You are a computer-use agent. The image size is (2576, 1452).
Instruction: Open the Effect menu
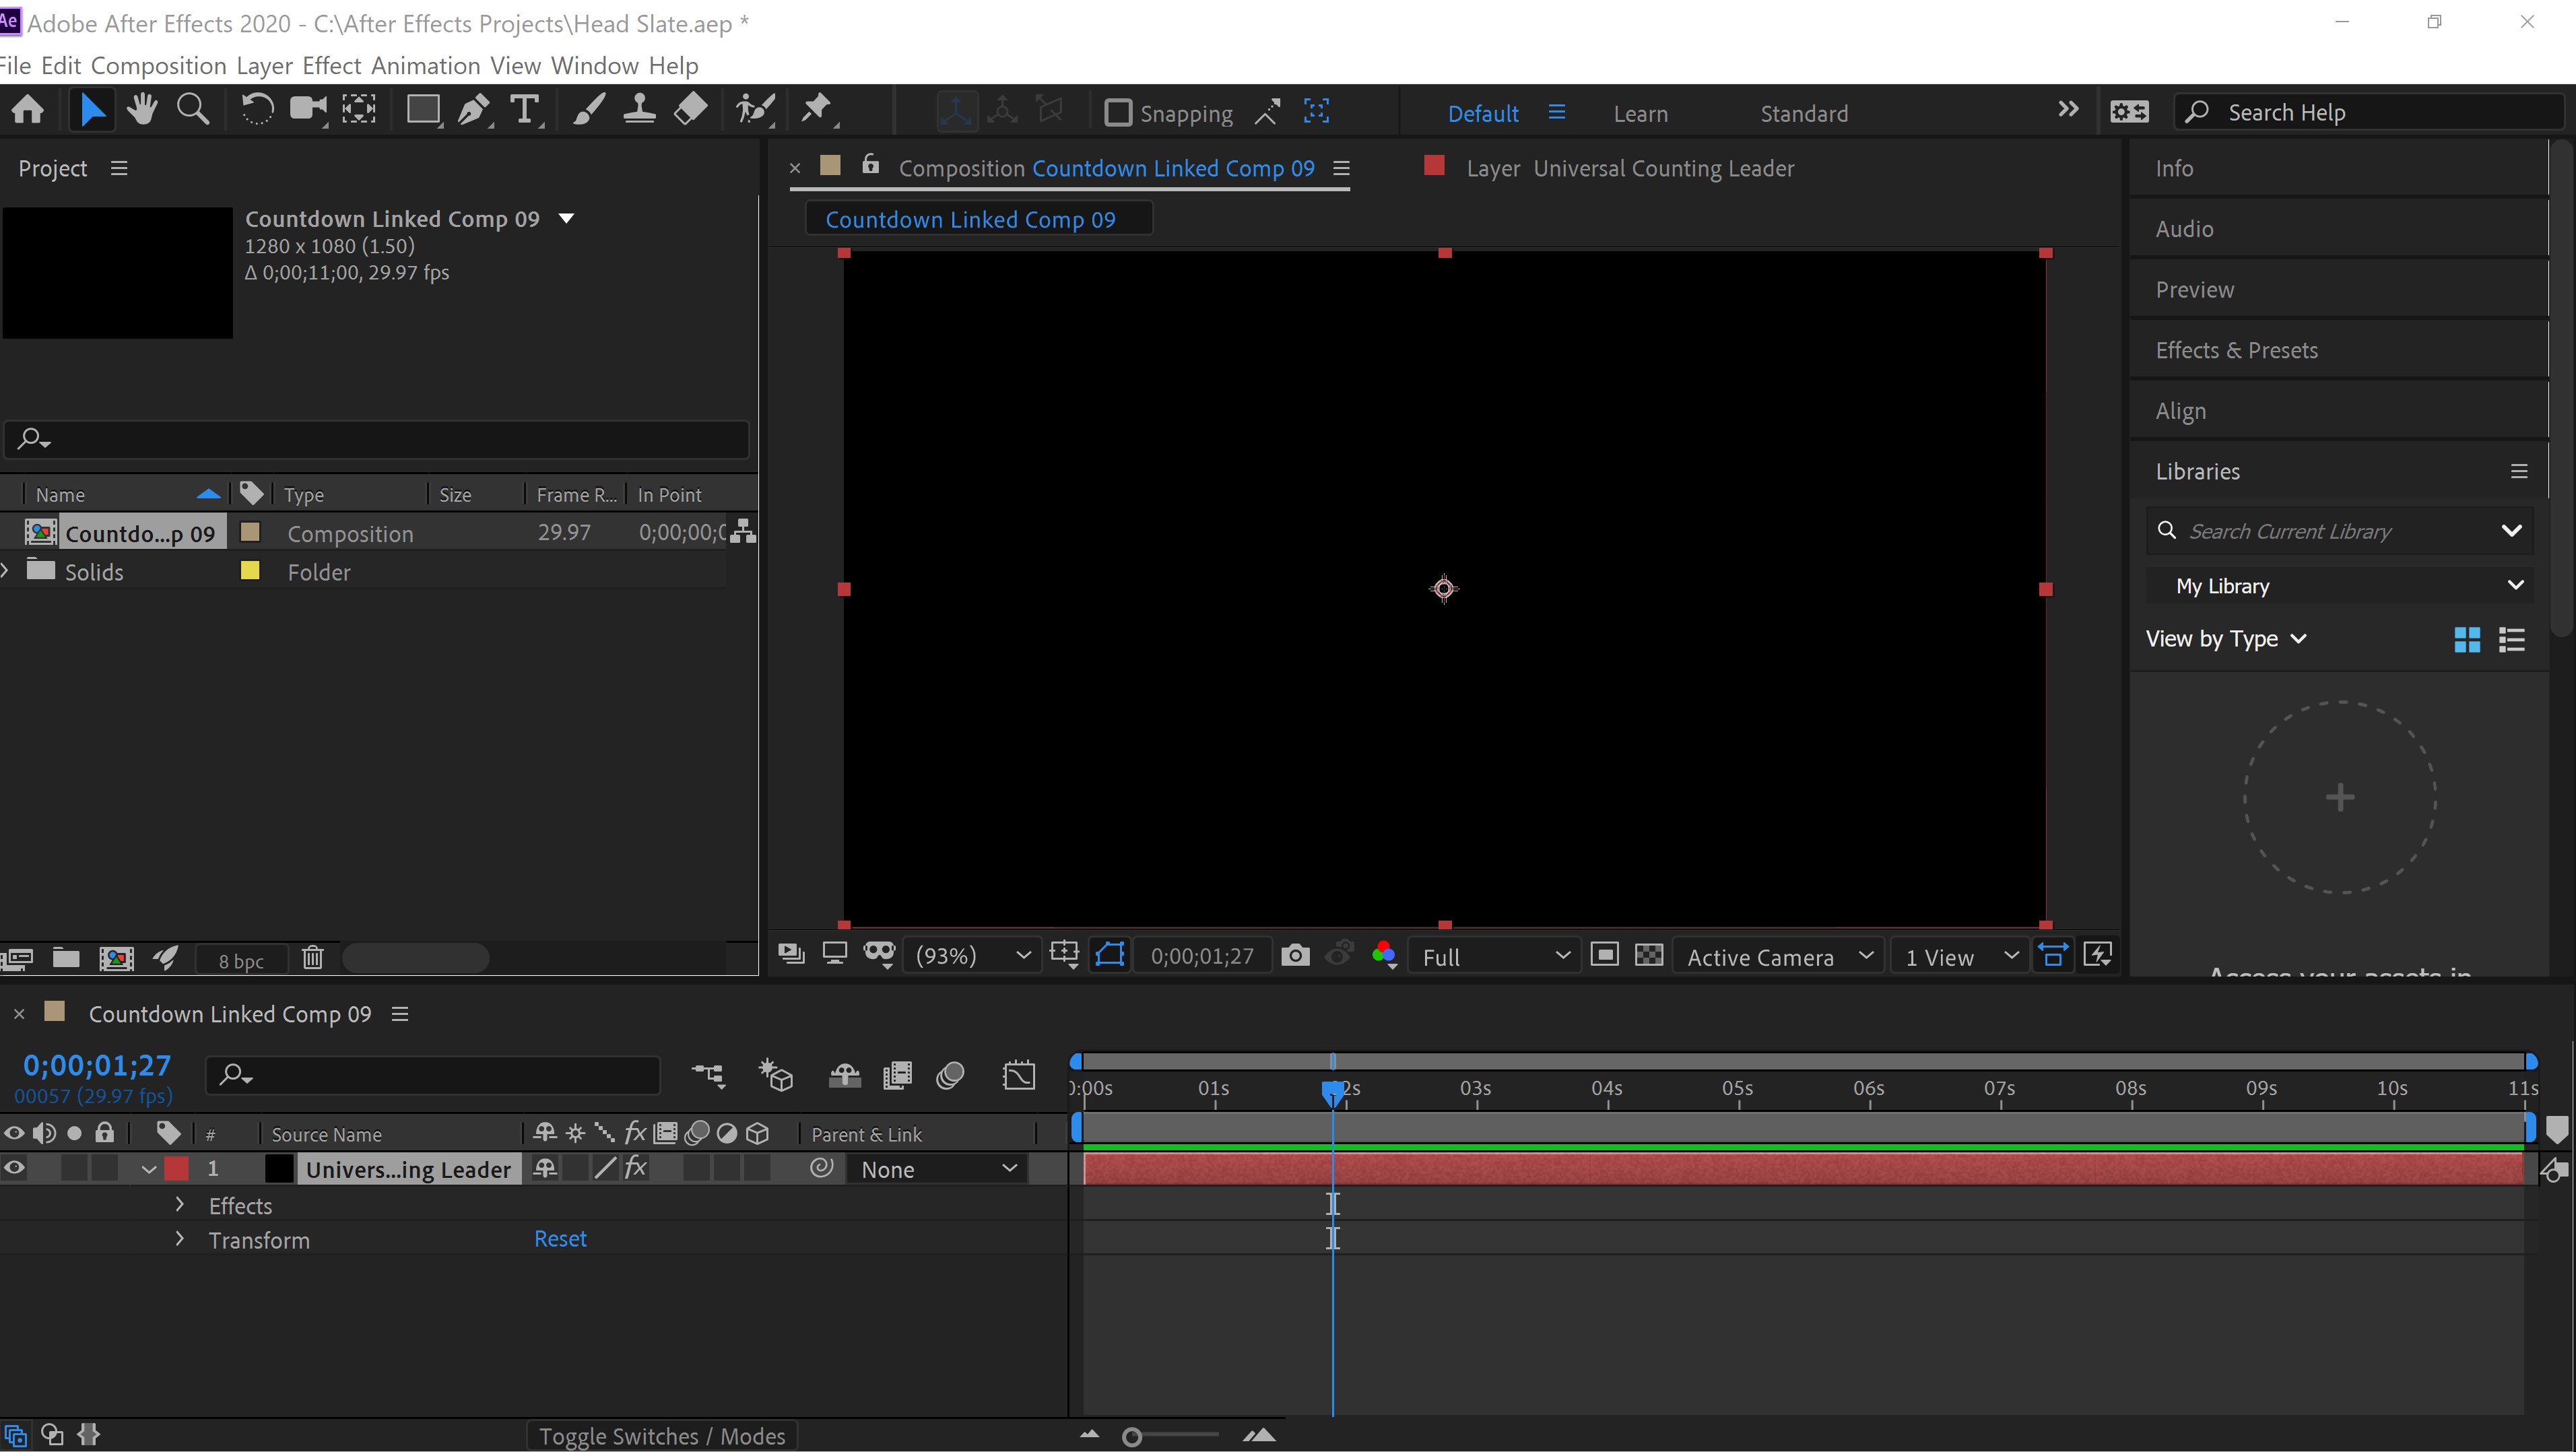click(x=331, y=65)
